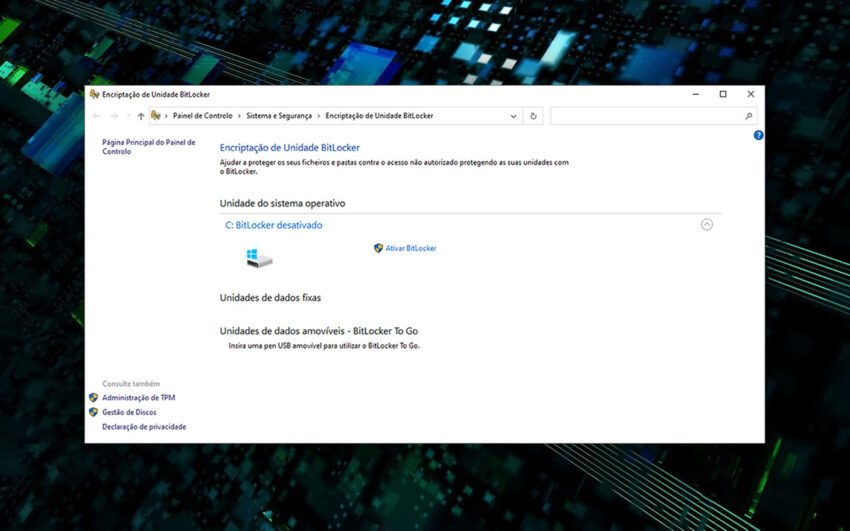Click the Unidade do sistema operativo heading

[282, 204]
